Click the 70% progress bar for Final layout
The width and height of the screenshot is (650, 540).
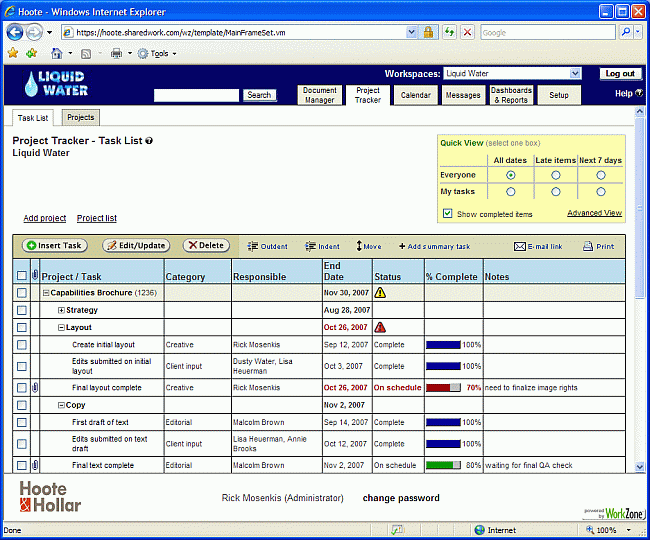(443, 387)
